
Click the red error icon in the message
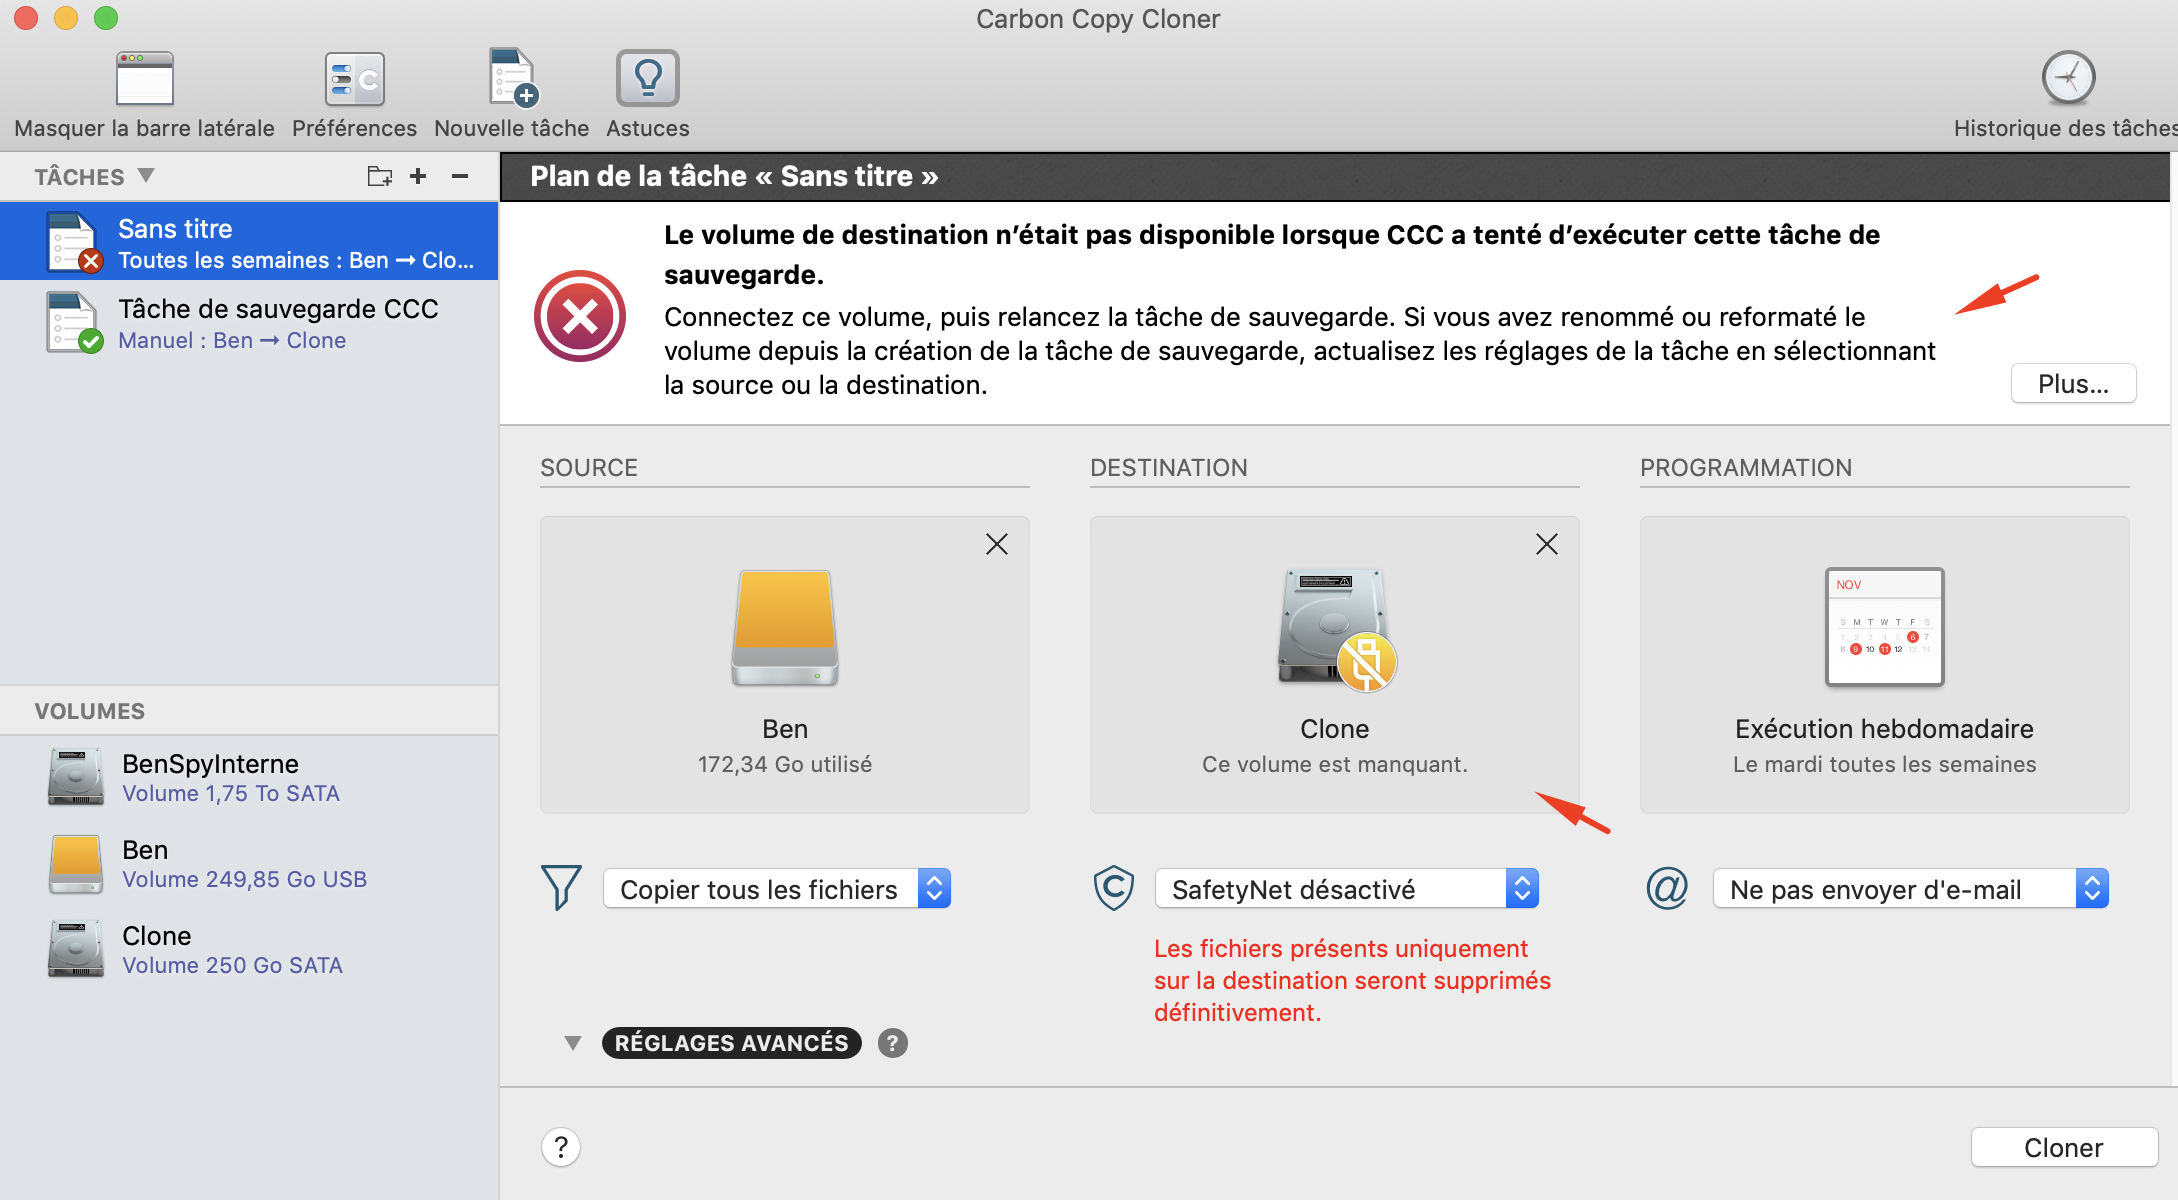coord(580,316)
